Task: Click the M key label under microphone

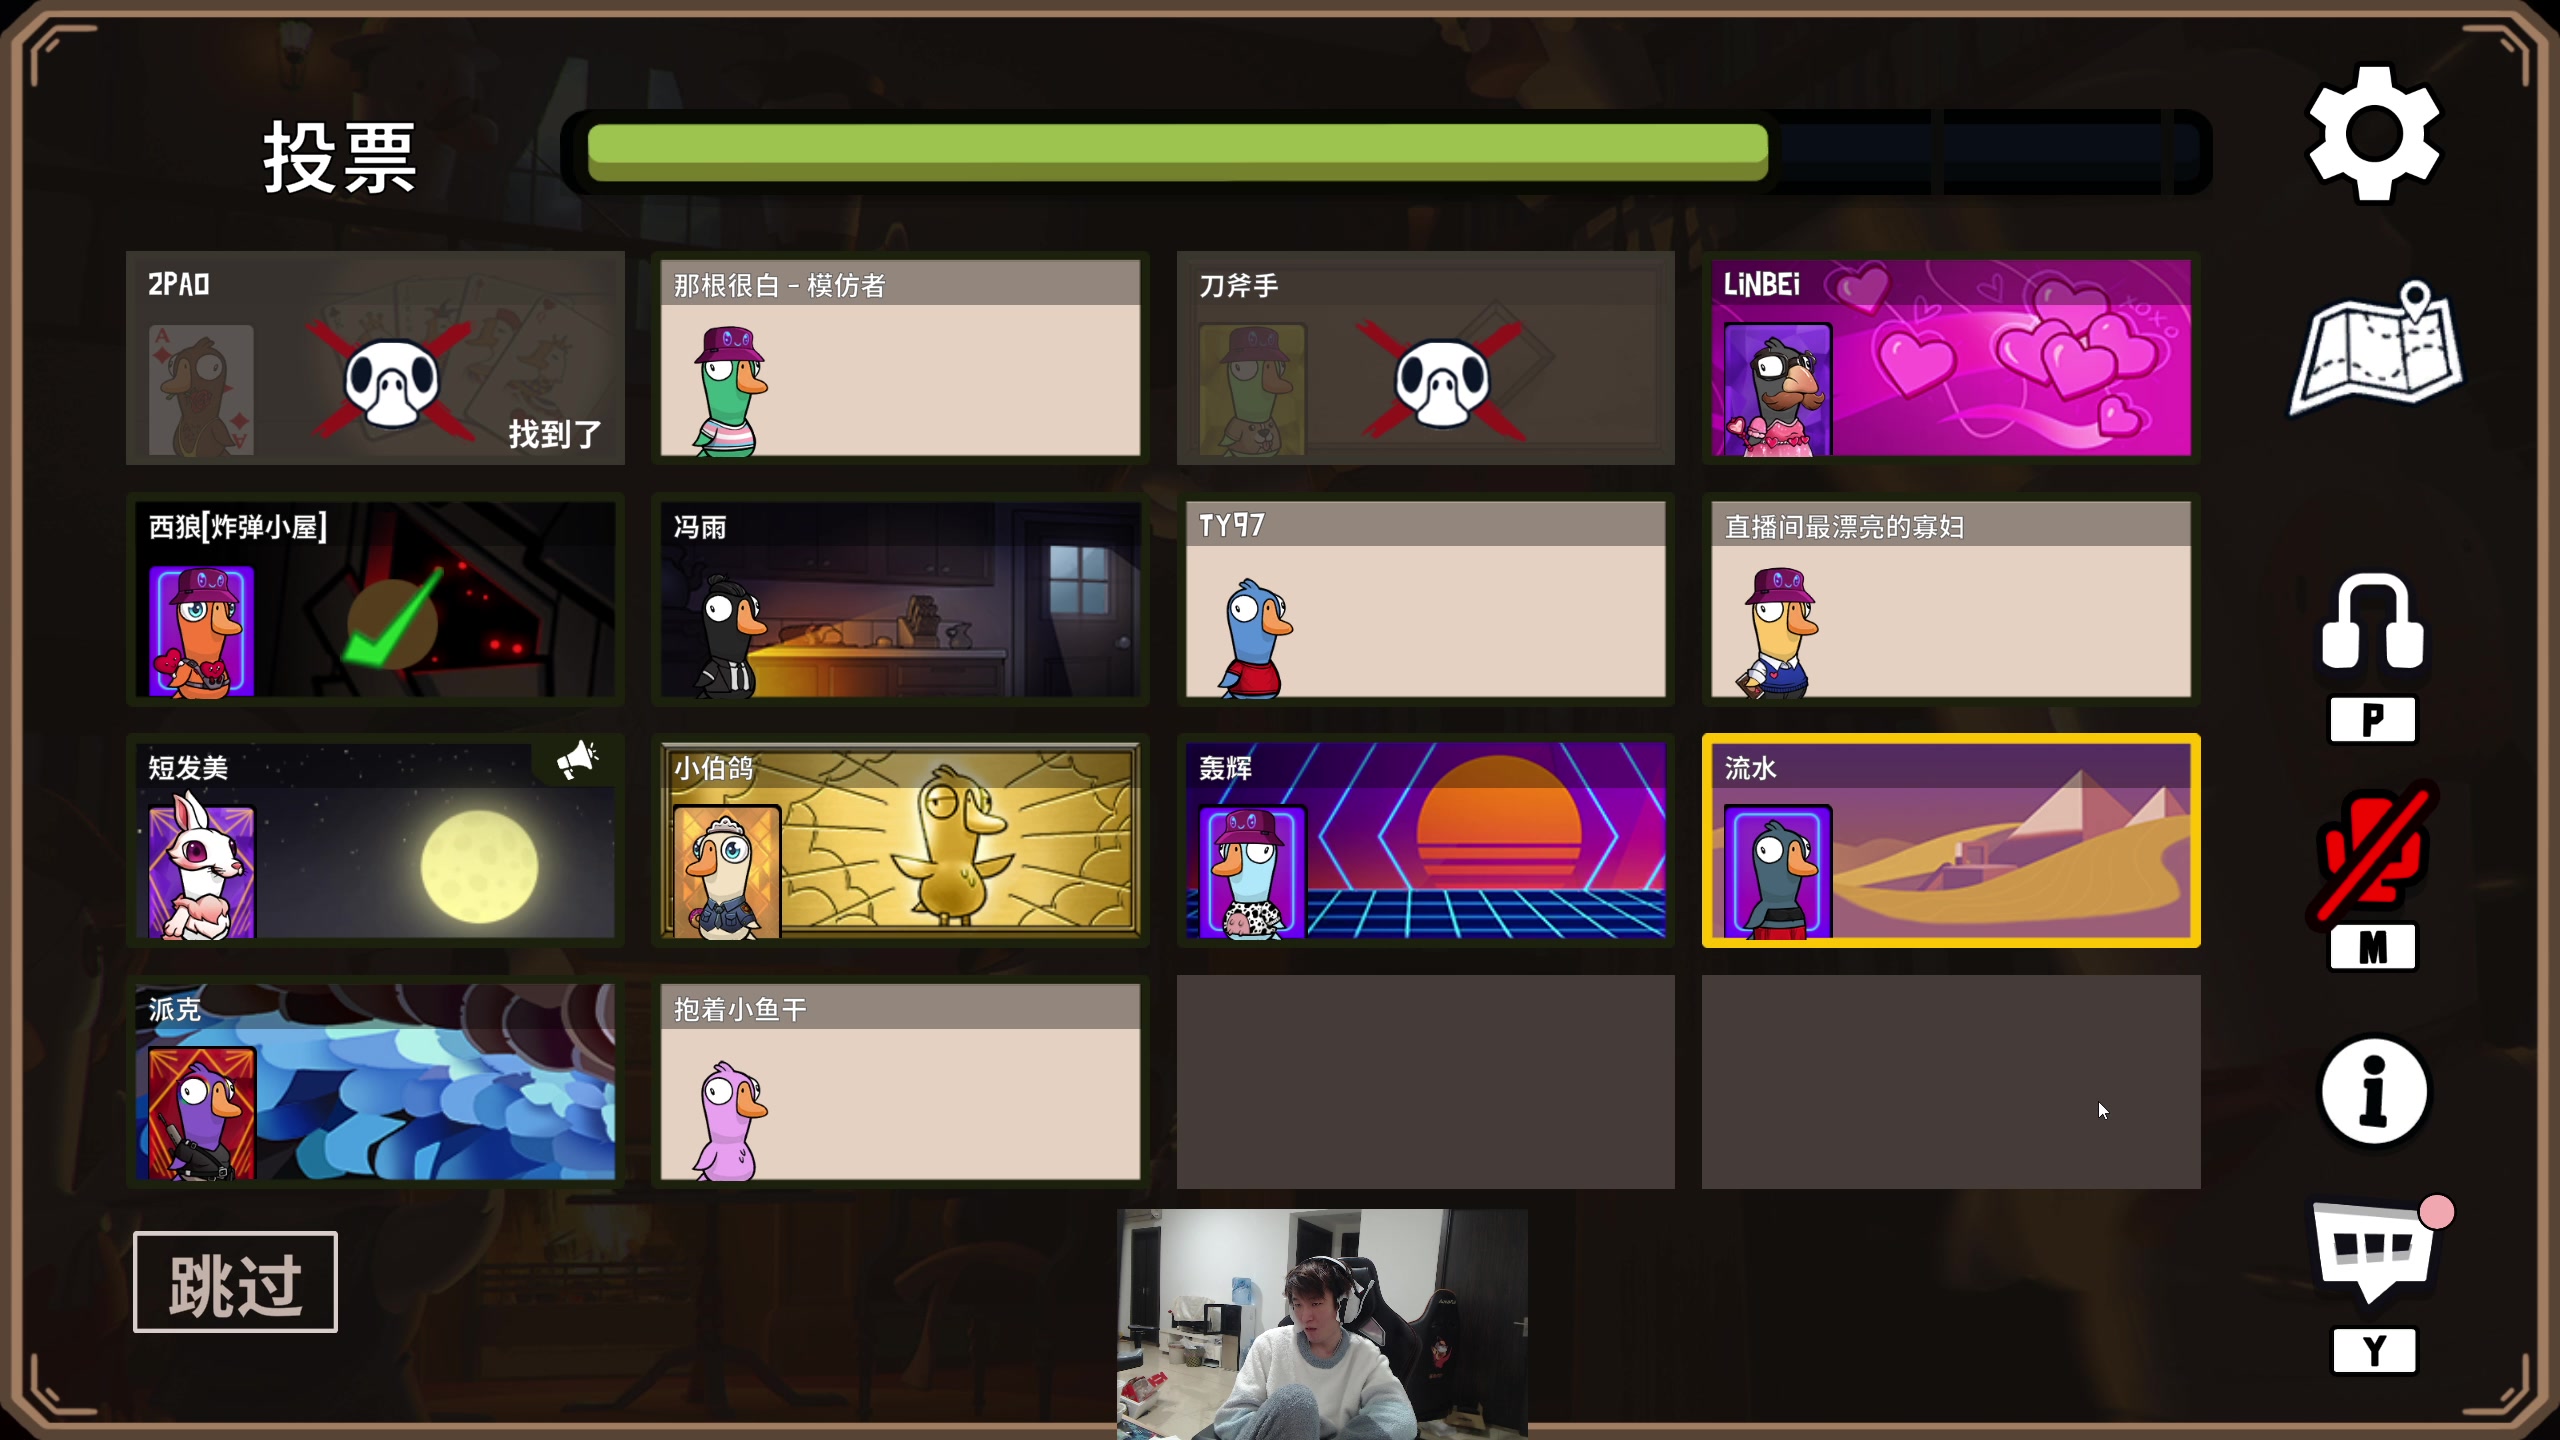Action: pos(2372,946)
